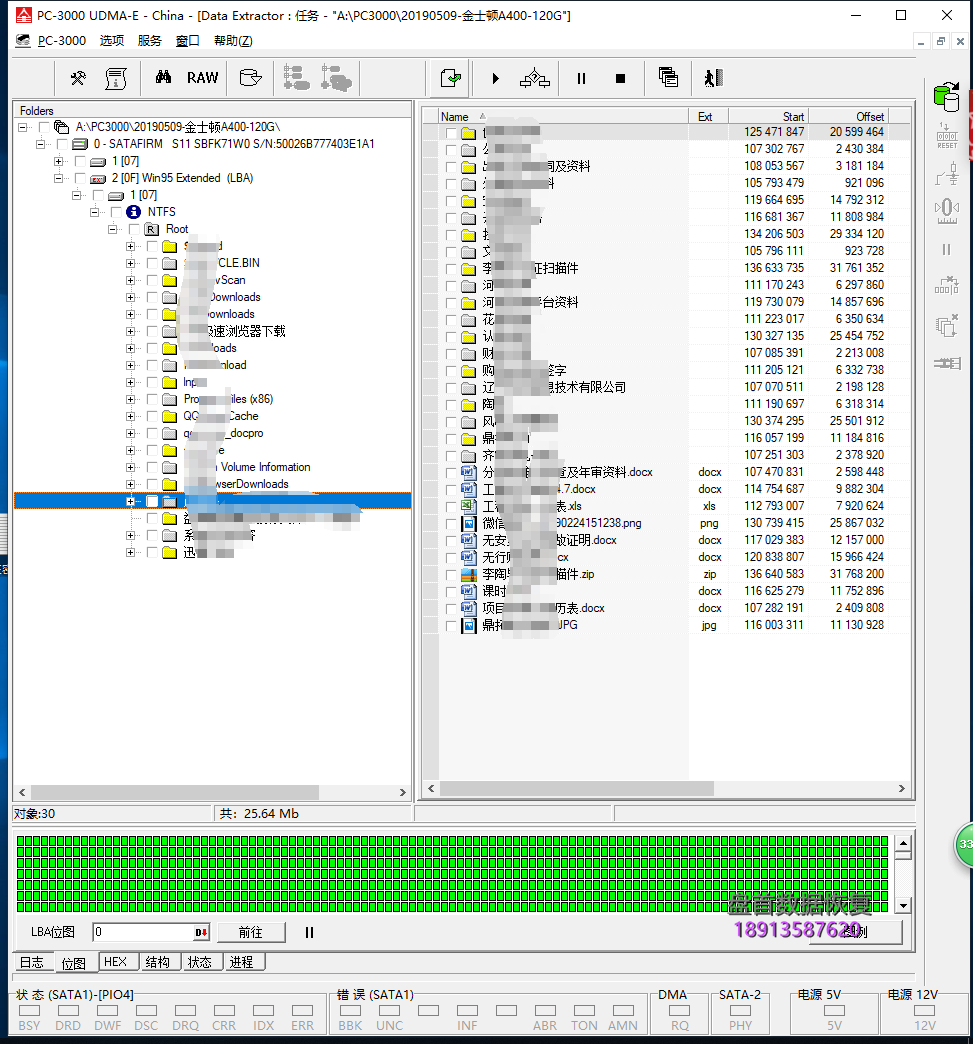Switch to the HEX tab
973x1044 pixels.
(115, 962)
